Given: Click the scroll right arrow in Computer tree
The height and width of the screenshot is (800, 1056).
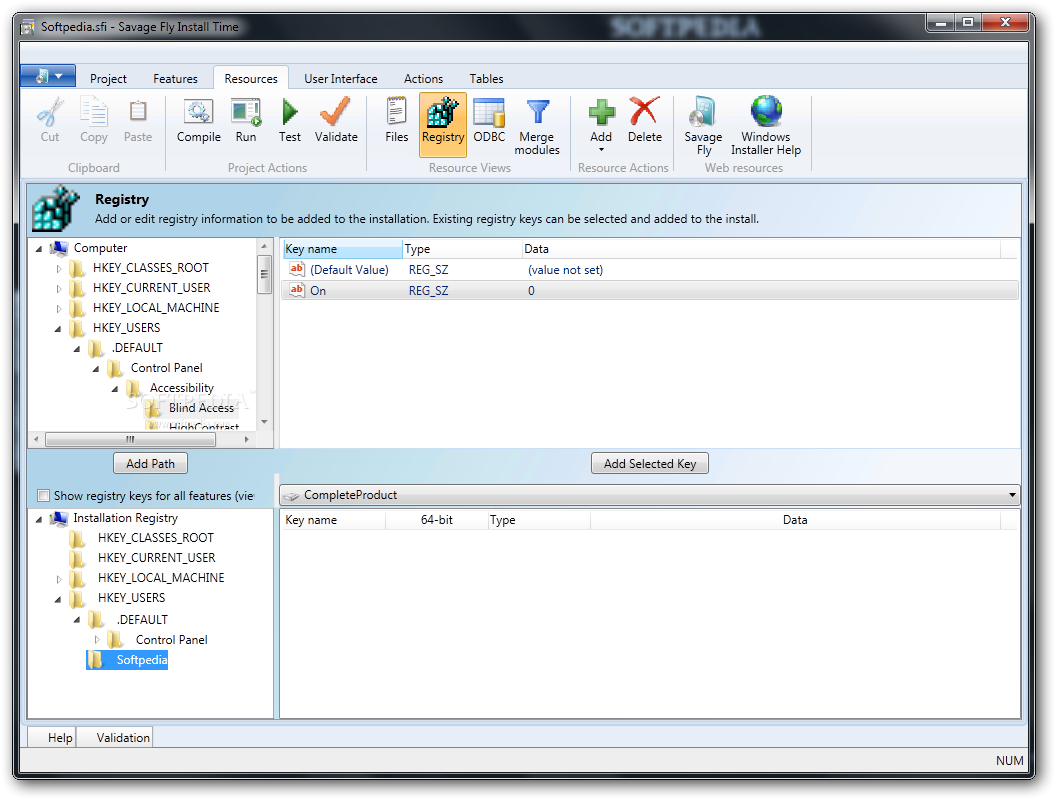Looking at the screenshot, I should coord(247,440).
